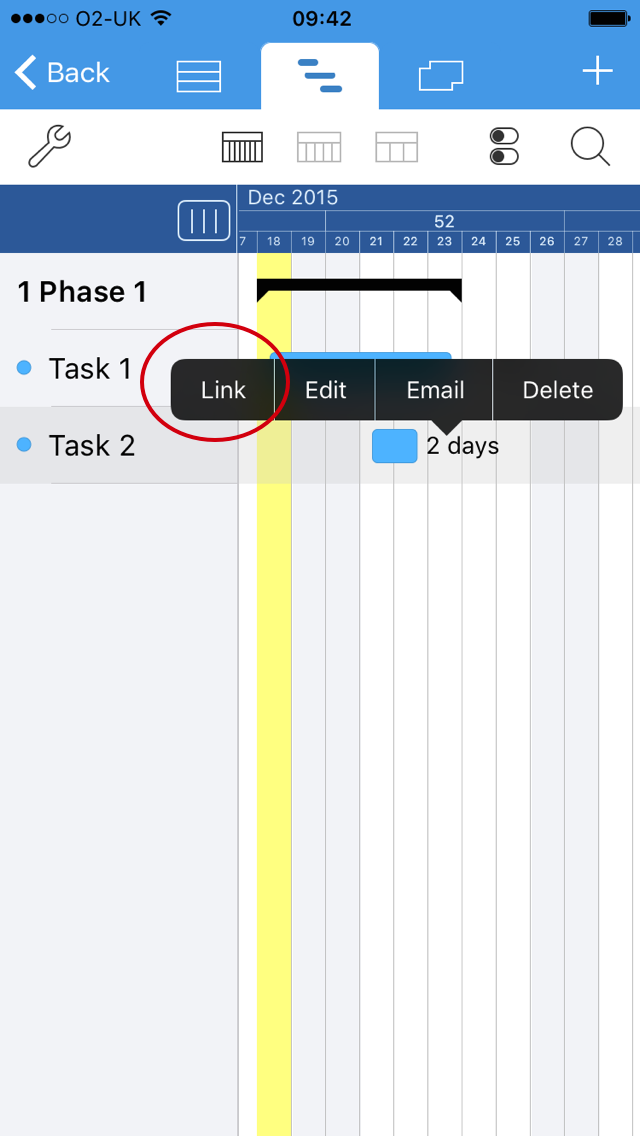
Task: Select the widest timeline zoom icon
Action: point(396,147)
